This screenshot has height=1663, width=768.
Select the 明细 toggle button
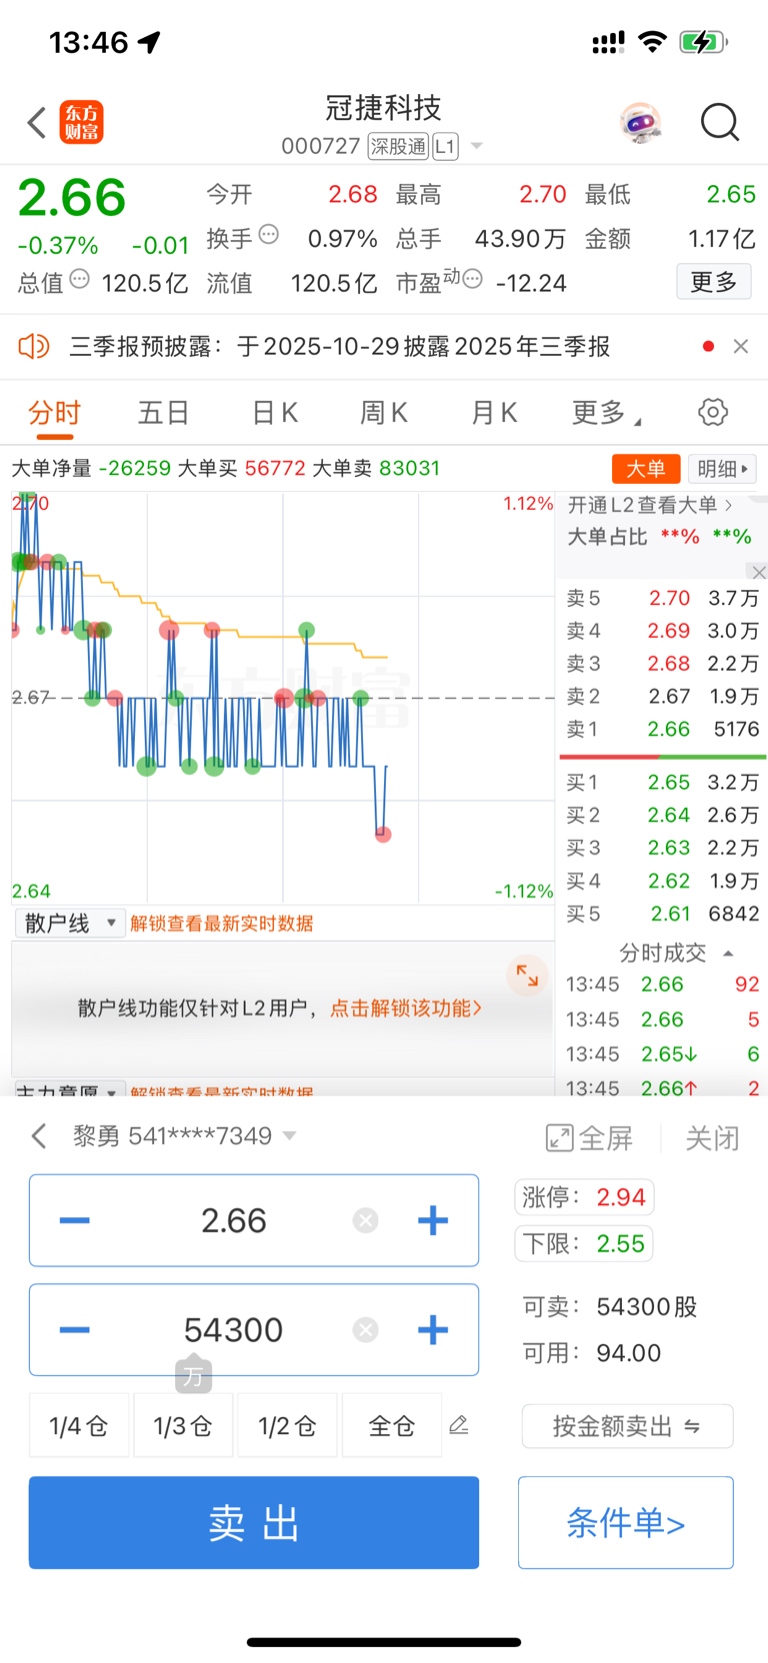(x=722, y=468)
